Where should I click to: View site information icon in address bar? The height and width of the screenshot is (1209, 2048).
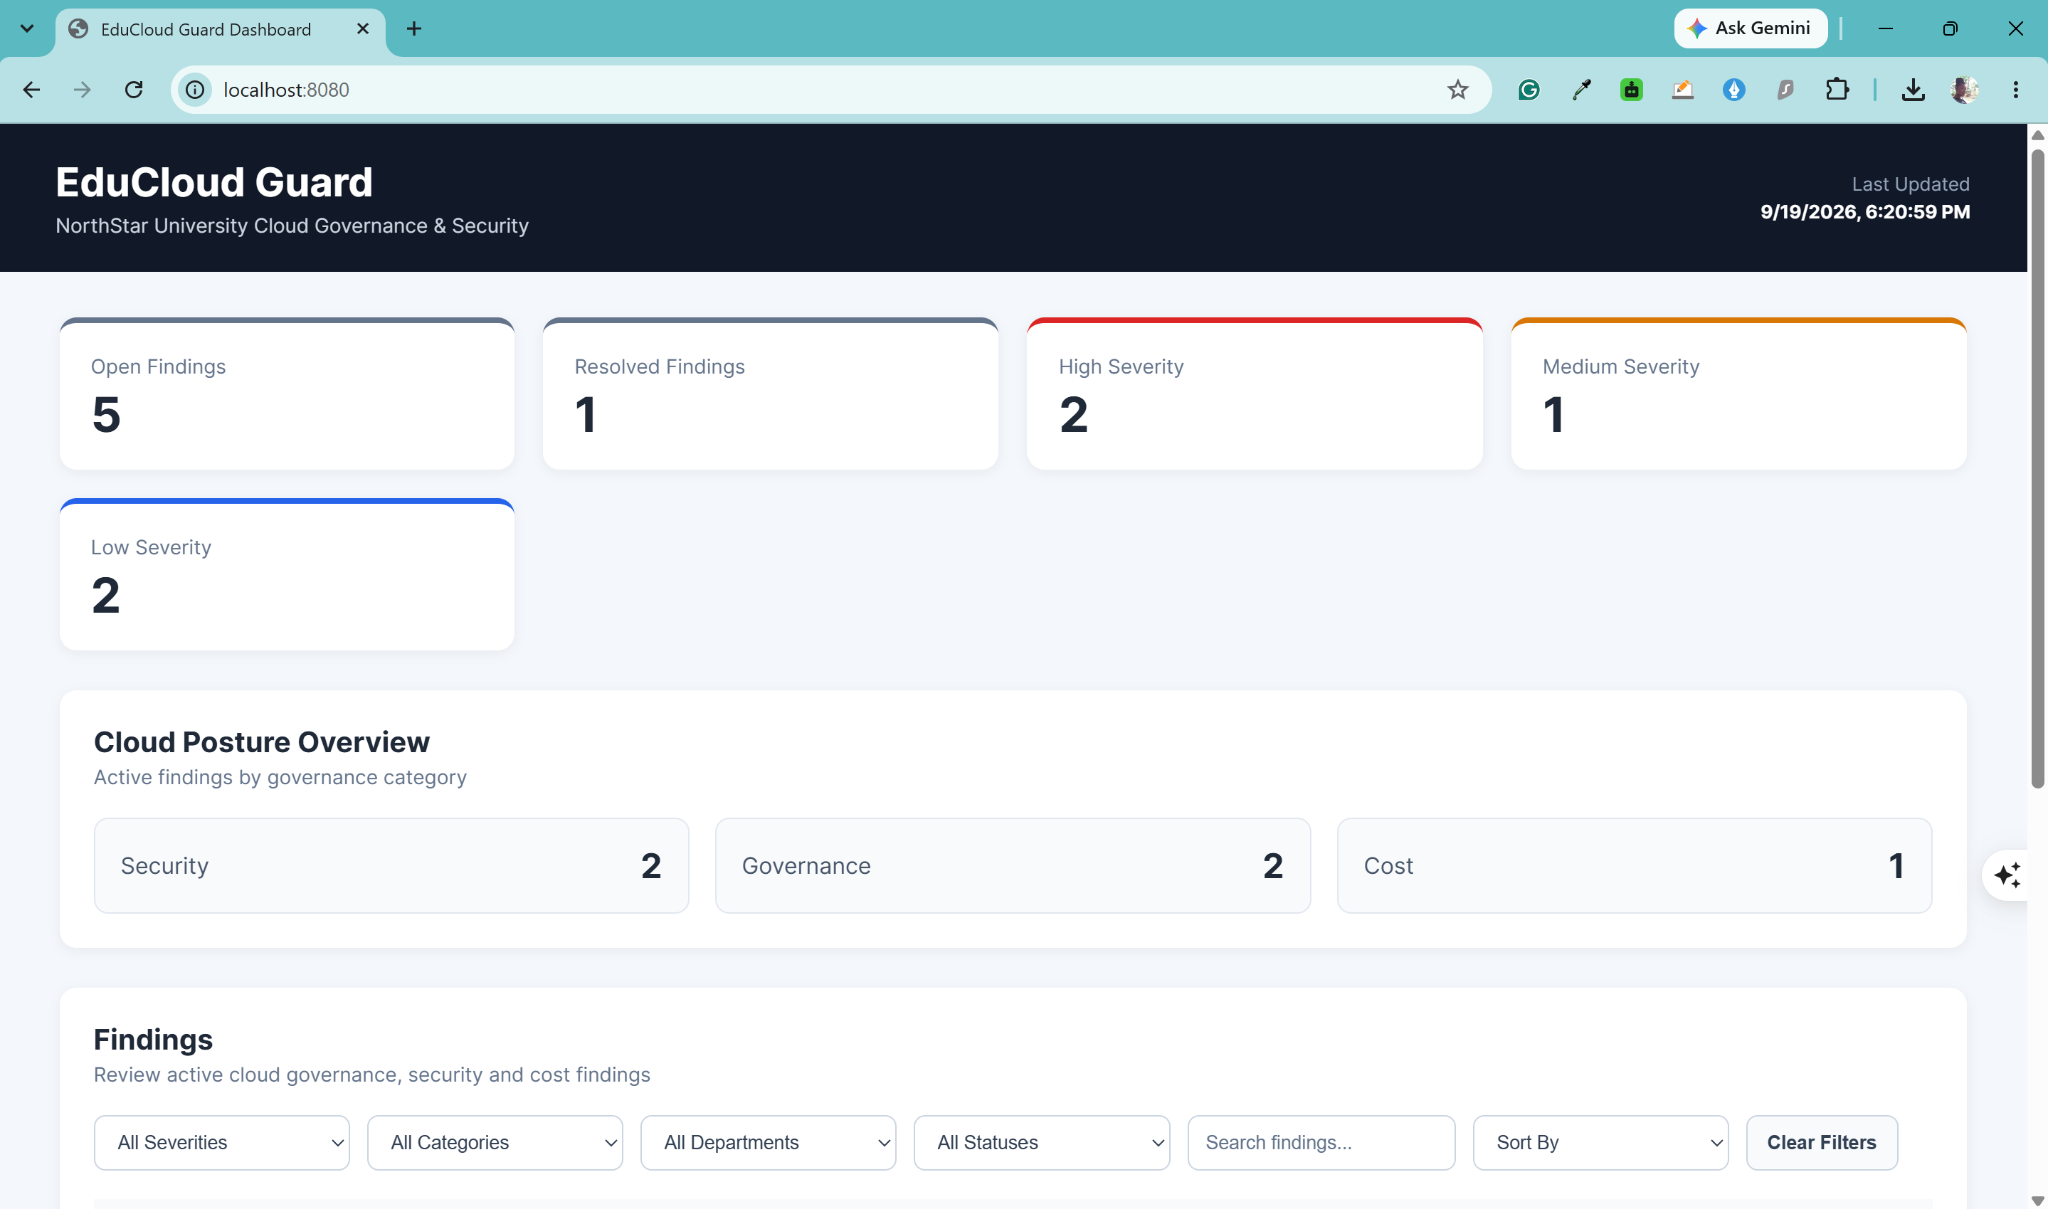point(195,90)
